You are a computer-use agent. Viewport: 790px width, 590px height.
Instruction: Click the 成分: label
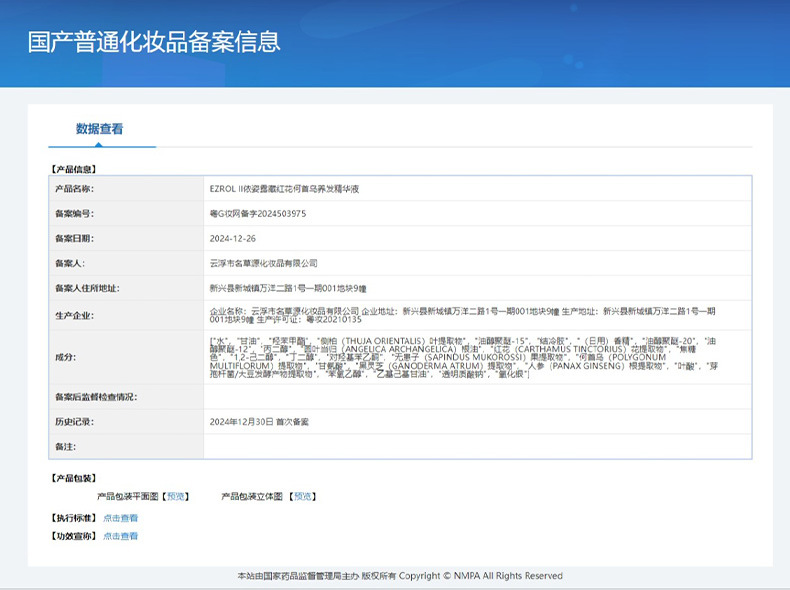coord(65,357)
